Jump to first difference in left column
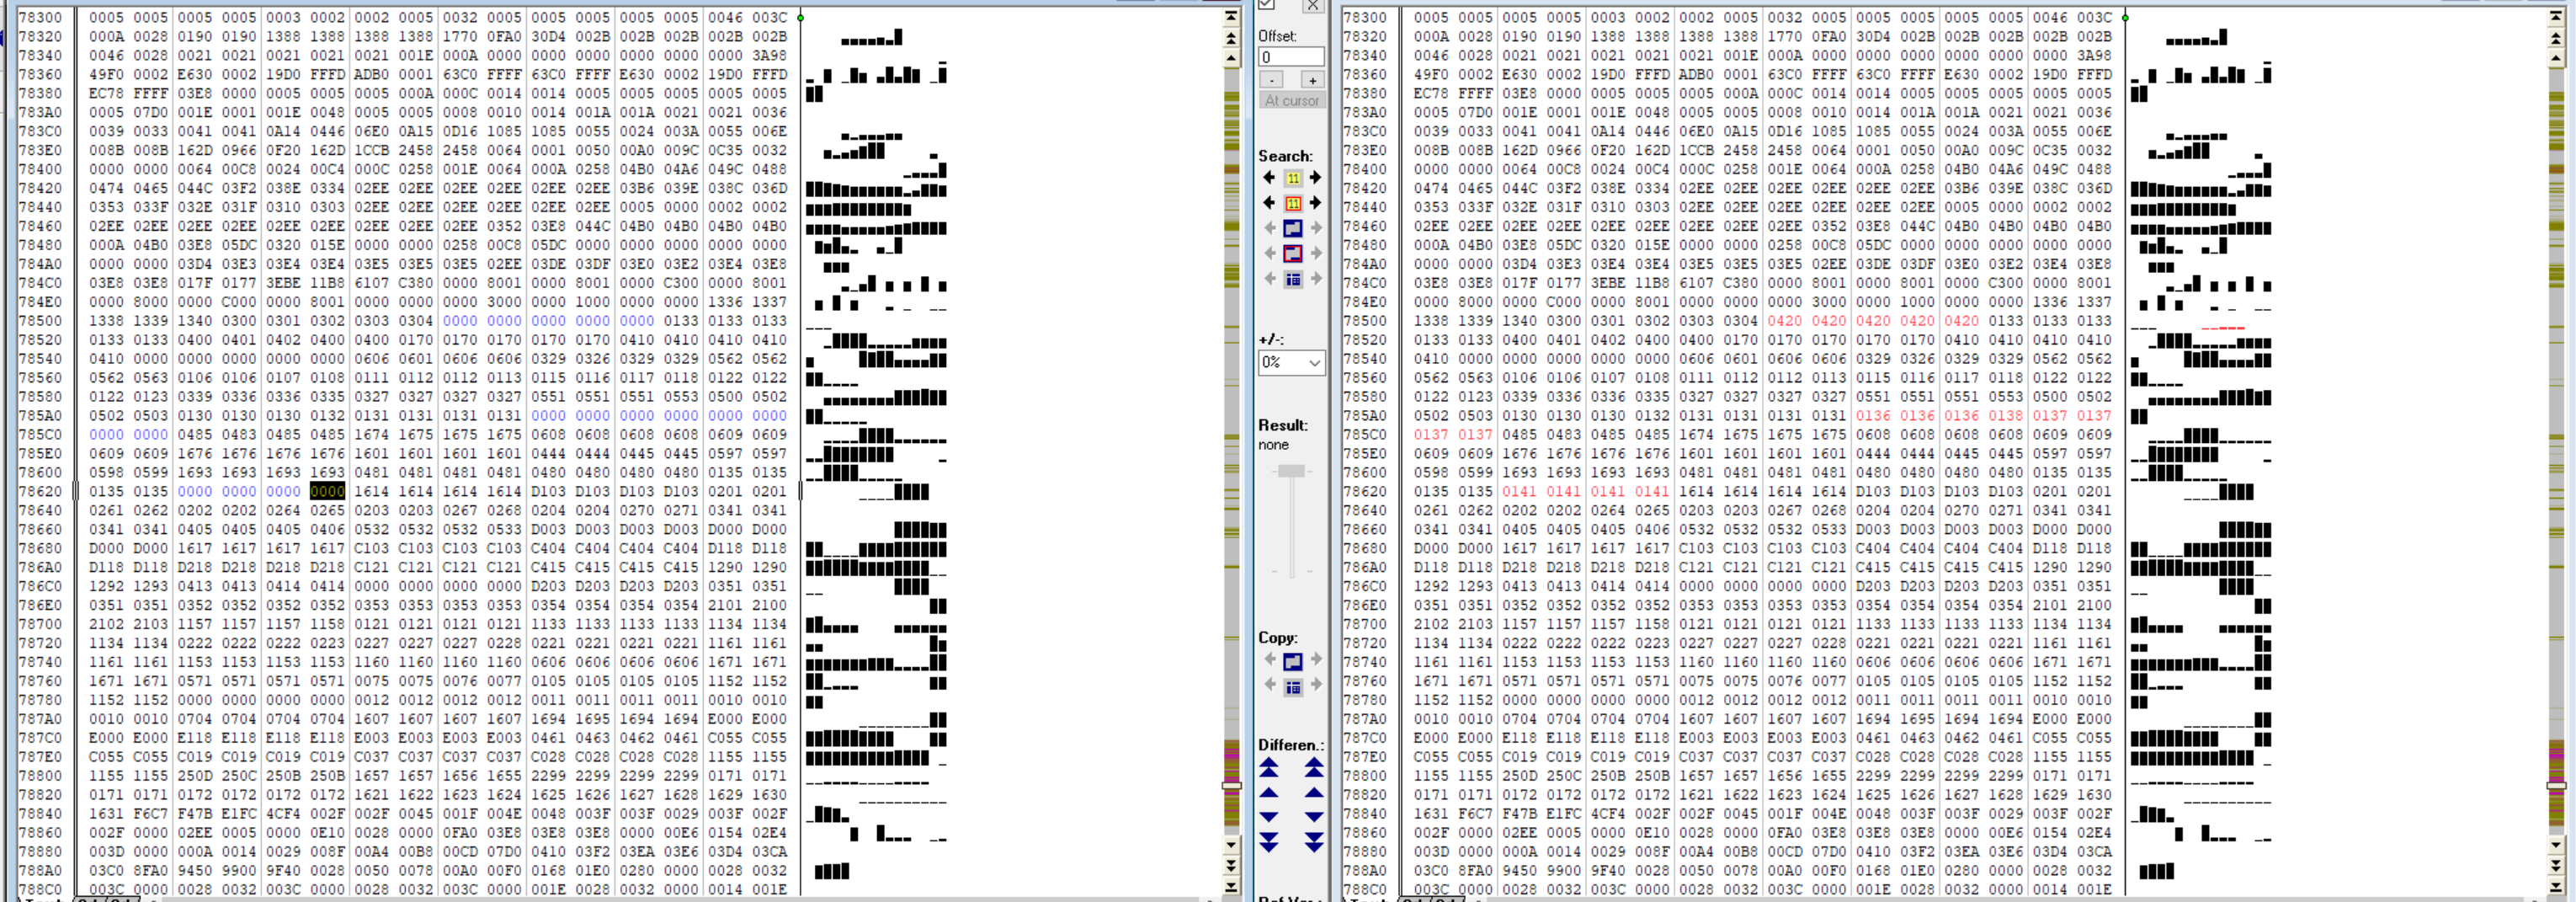This screenshot has width=2576, height=902. point(1269,768)
